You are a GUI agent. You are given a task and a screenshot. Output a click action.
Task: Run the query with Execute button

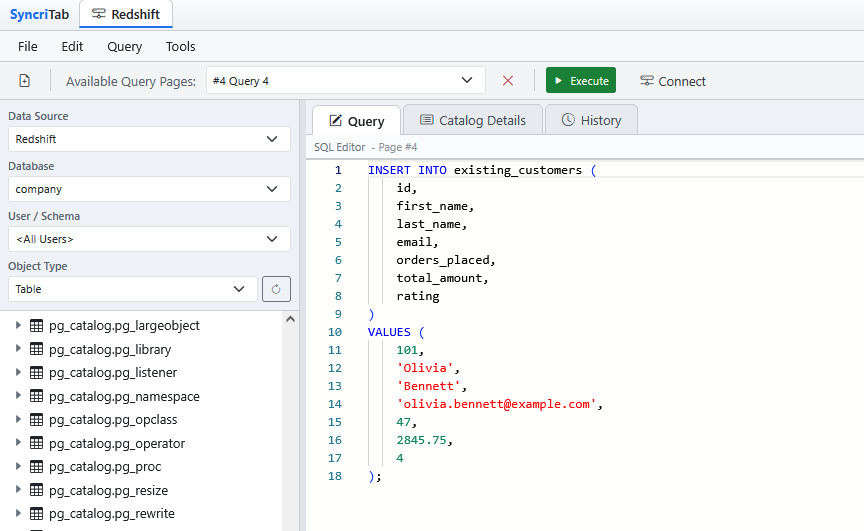[581, 80]
